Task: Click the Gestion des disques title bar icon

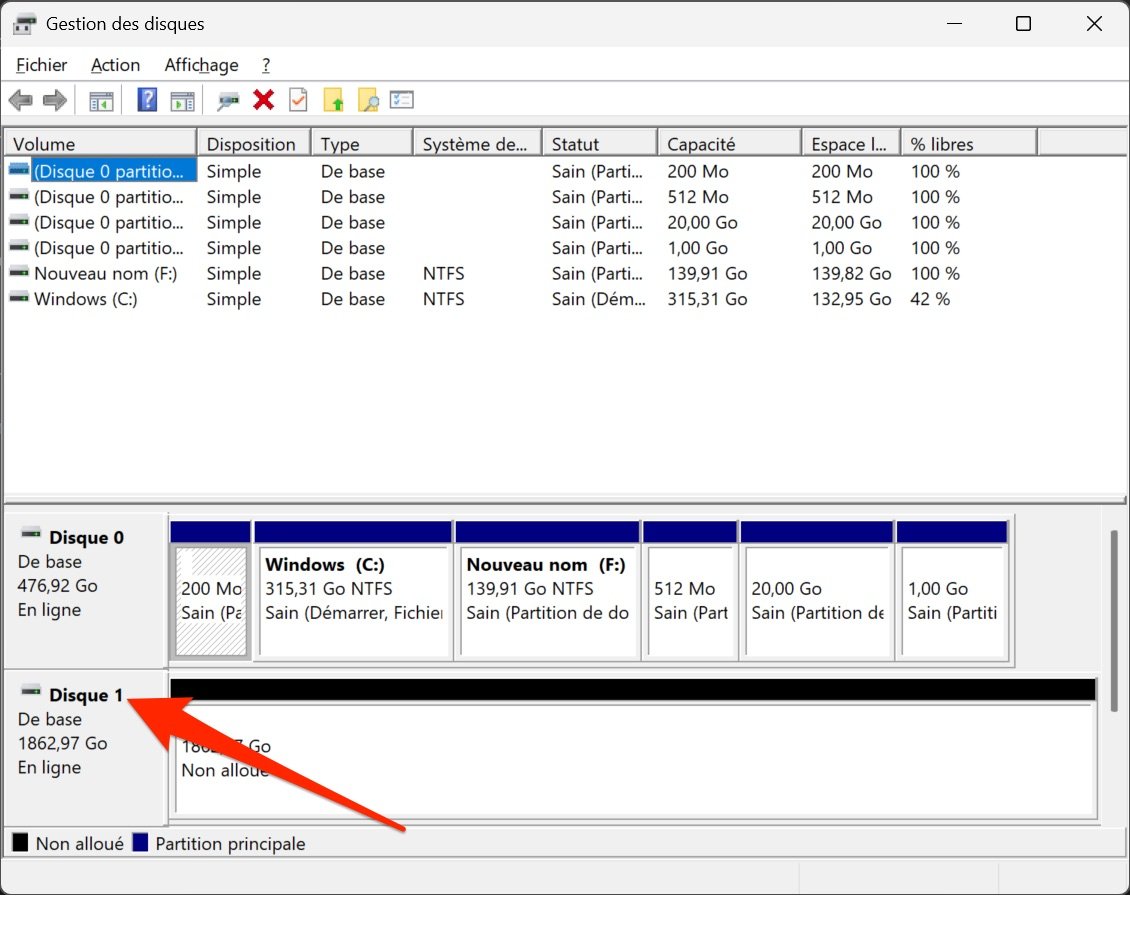Action: (25, 24)
